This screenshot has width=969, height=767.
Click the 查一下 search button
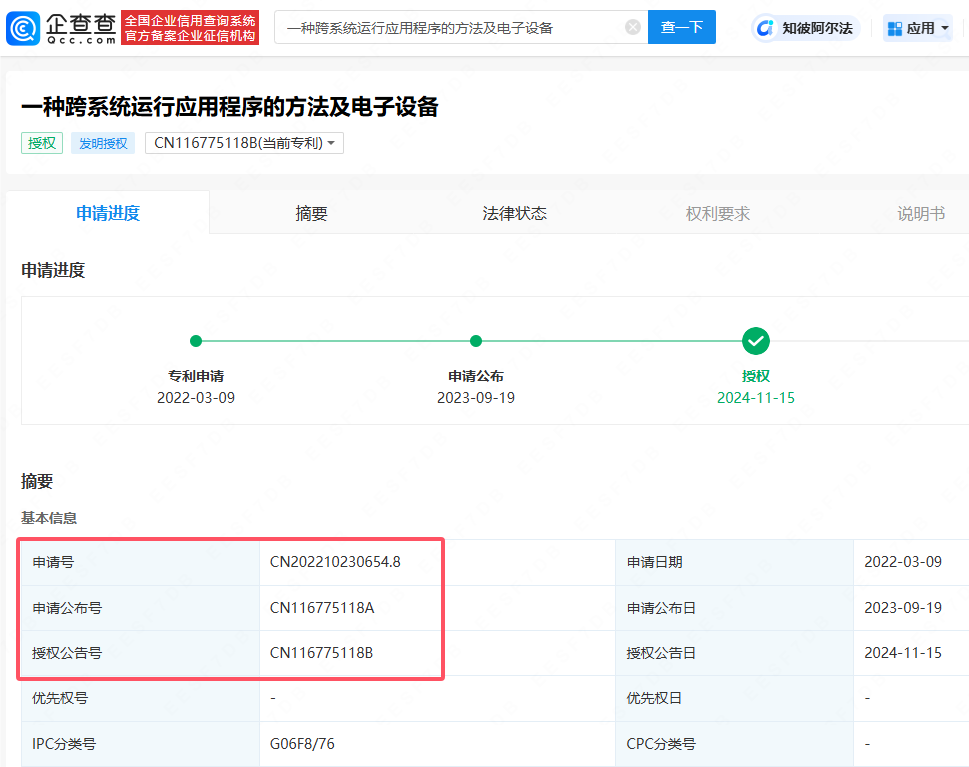(x=682, y=27)
